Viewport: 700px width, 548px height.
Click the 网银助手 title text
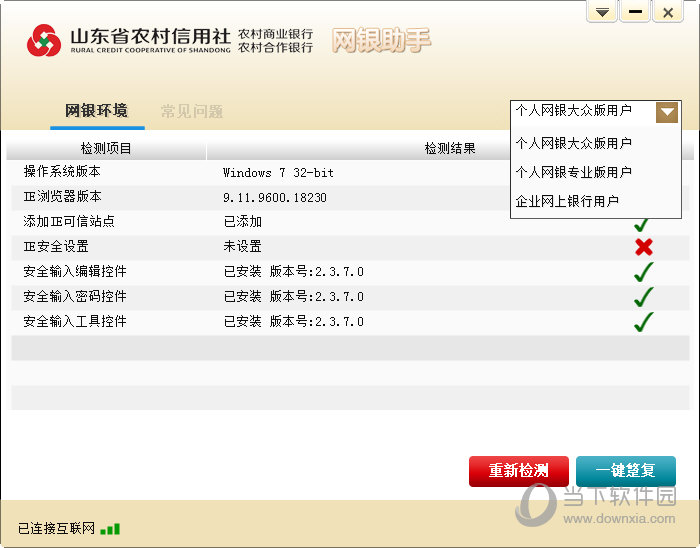point(381,40)
